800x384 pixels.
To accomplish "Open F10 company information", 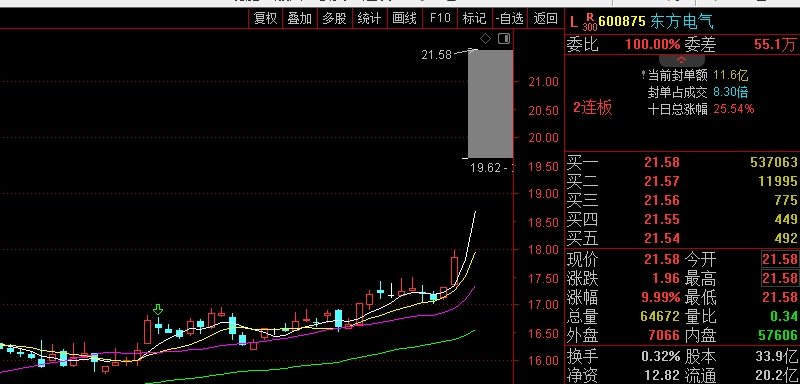I will pos(440,19).
